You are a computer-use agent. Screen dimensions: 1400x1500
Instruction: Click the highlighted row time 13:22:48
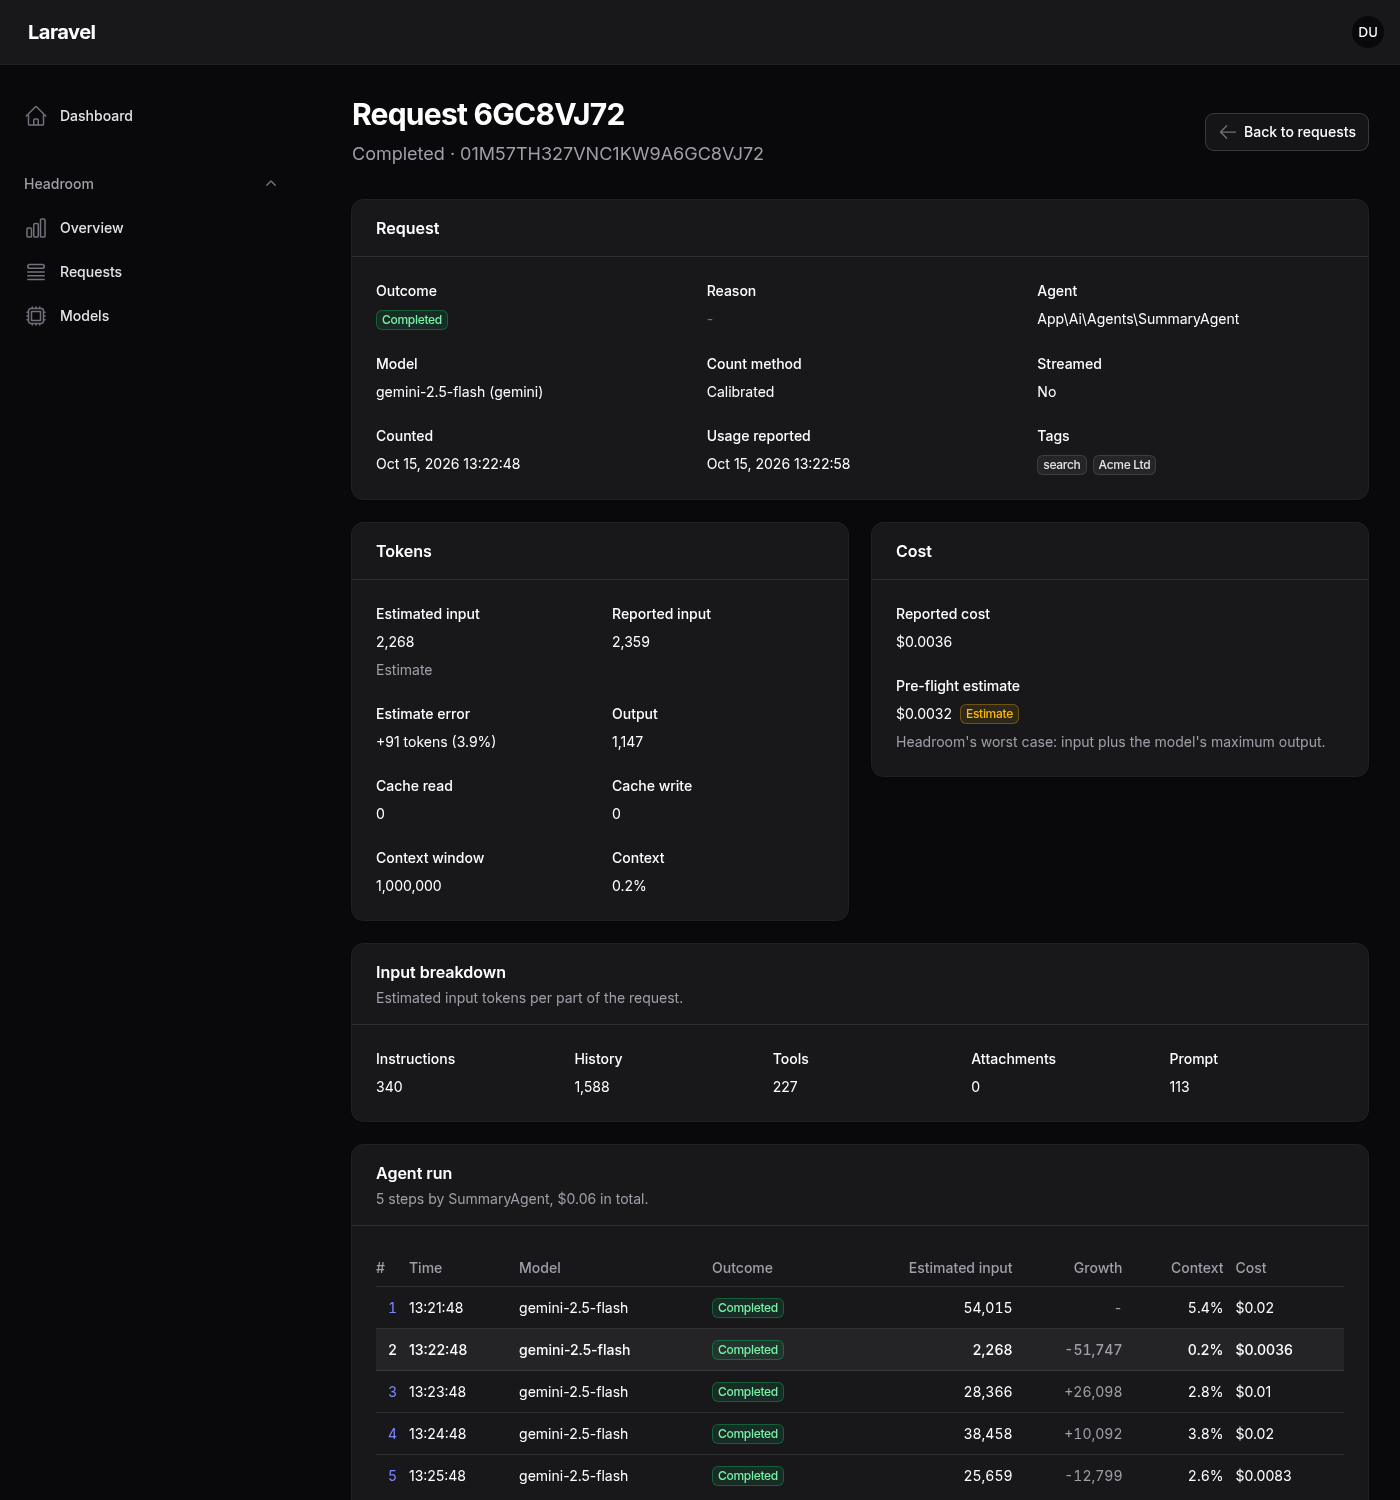(438, 1350)
